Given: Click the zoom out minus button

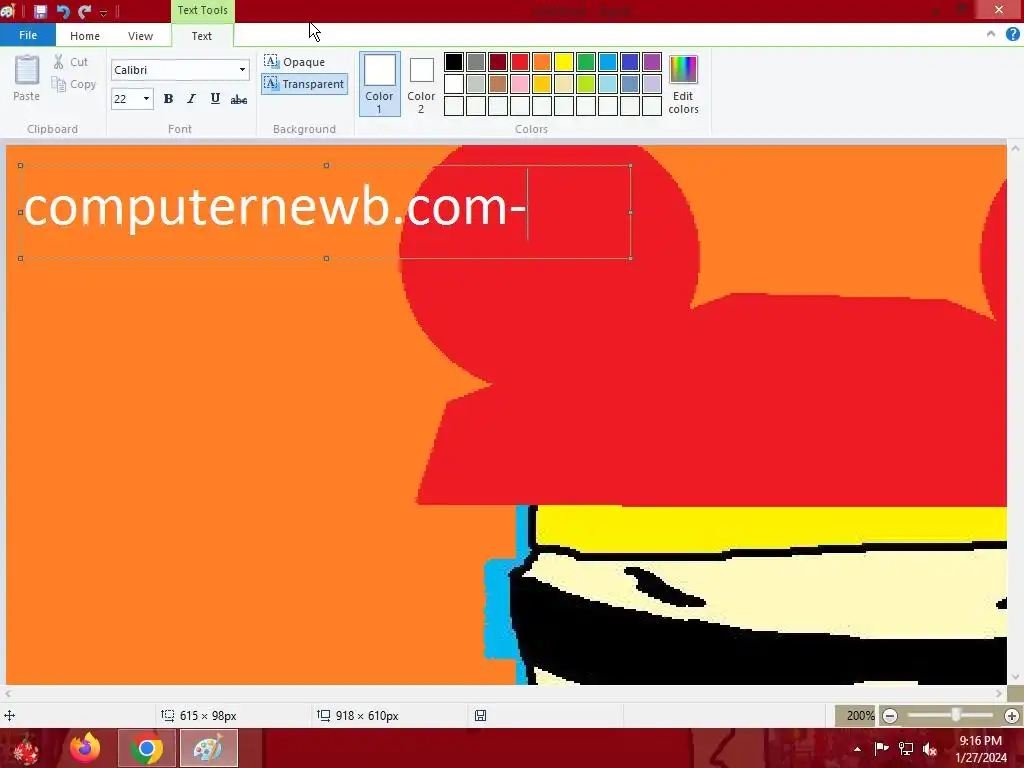Looking at the screenshot, I should pos(889,716).
